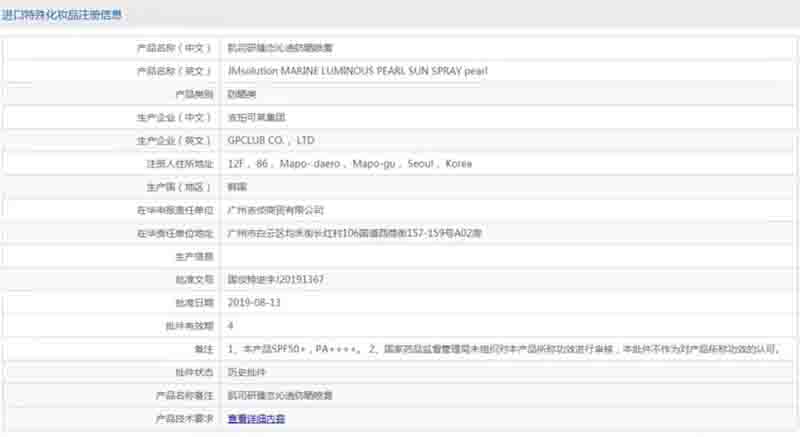Click the 产品技术要求 row label
800x437 pixels.
click(x=184, y=419)
